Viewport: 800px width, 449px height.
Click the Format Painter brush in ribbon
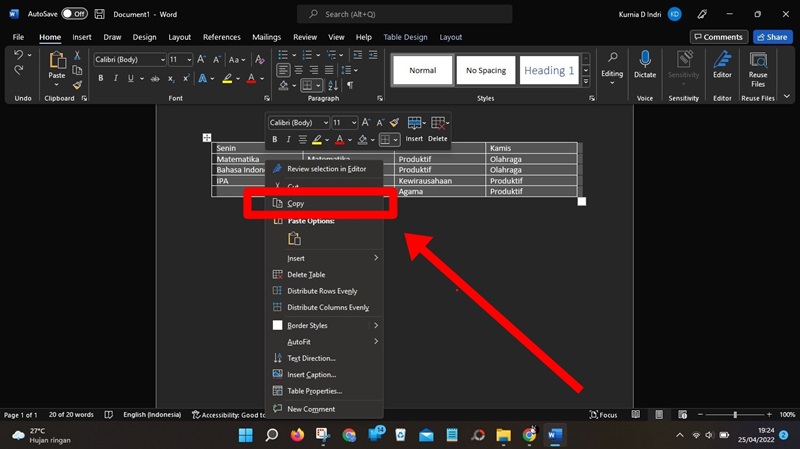click(78, 85)
